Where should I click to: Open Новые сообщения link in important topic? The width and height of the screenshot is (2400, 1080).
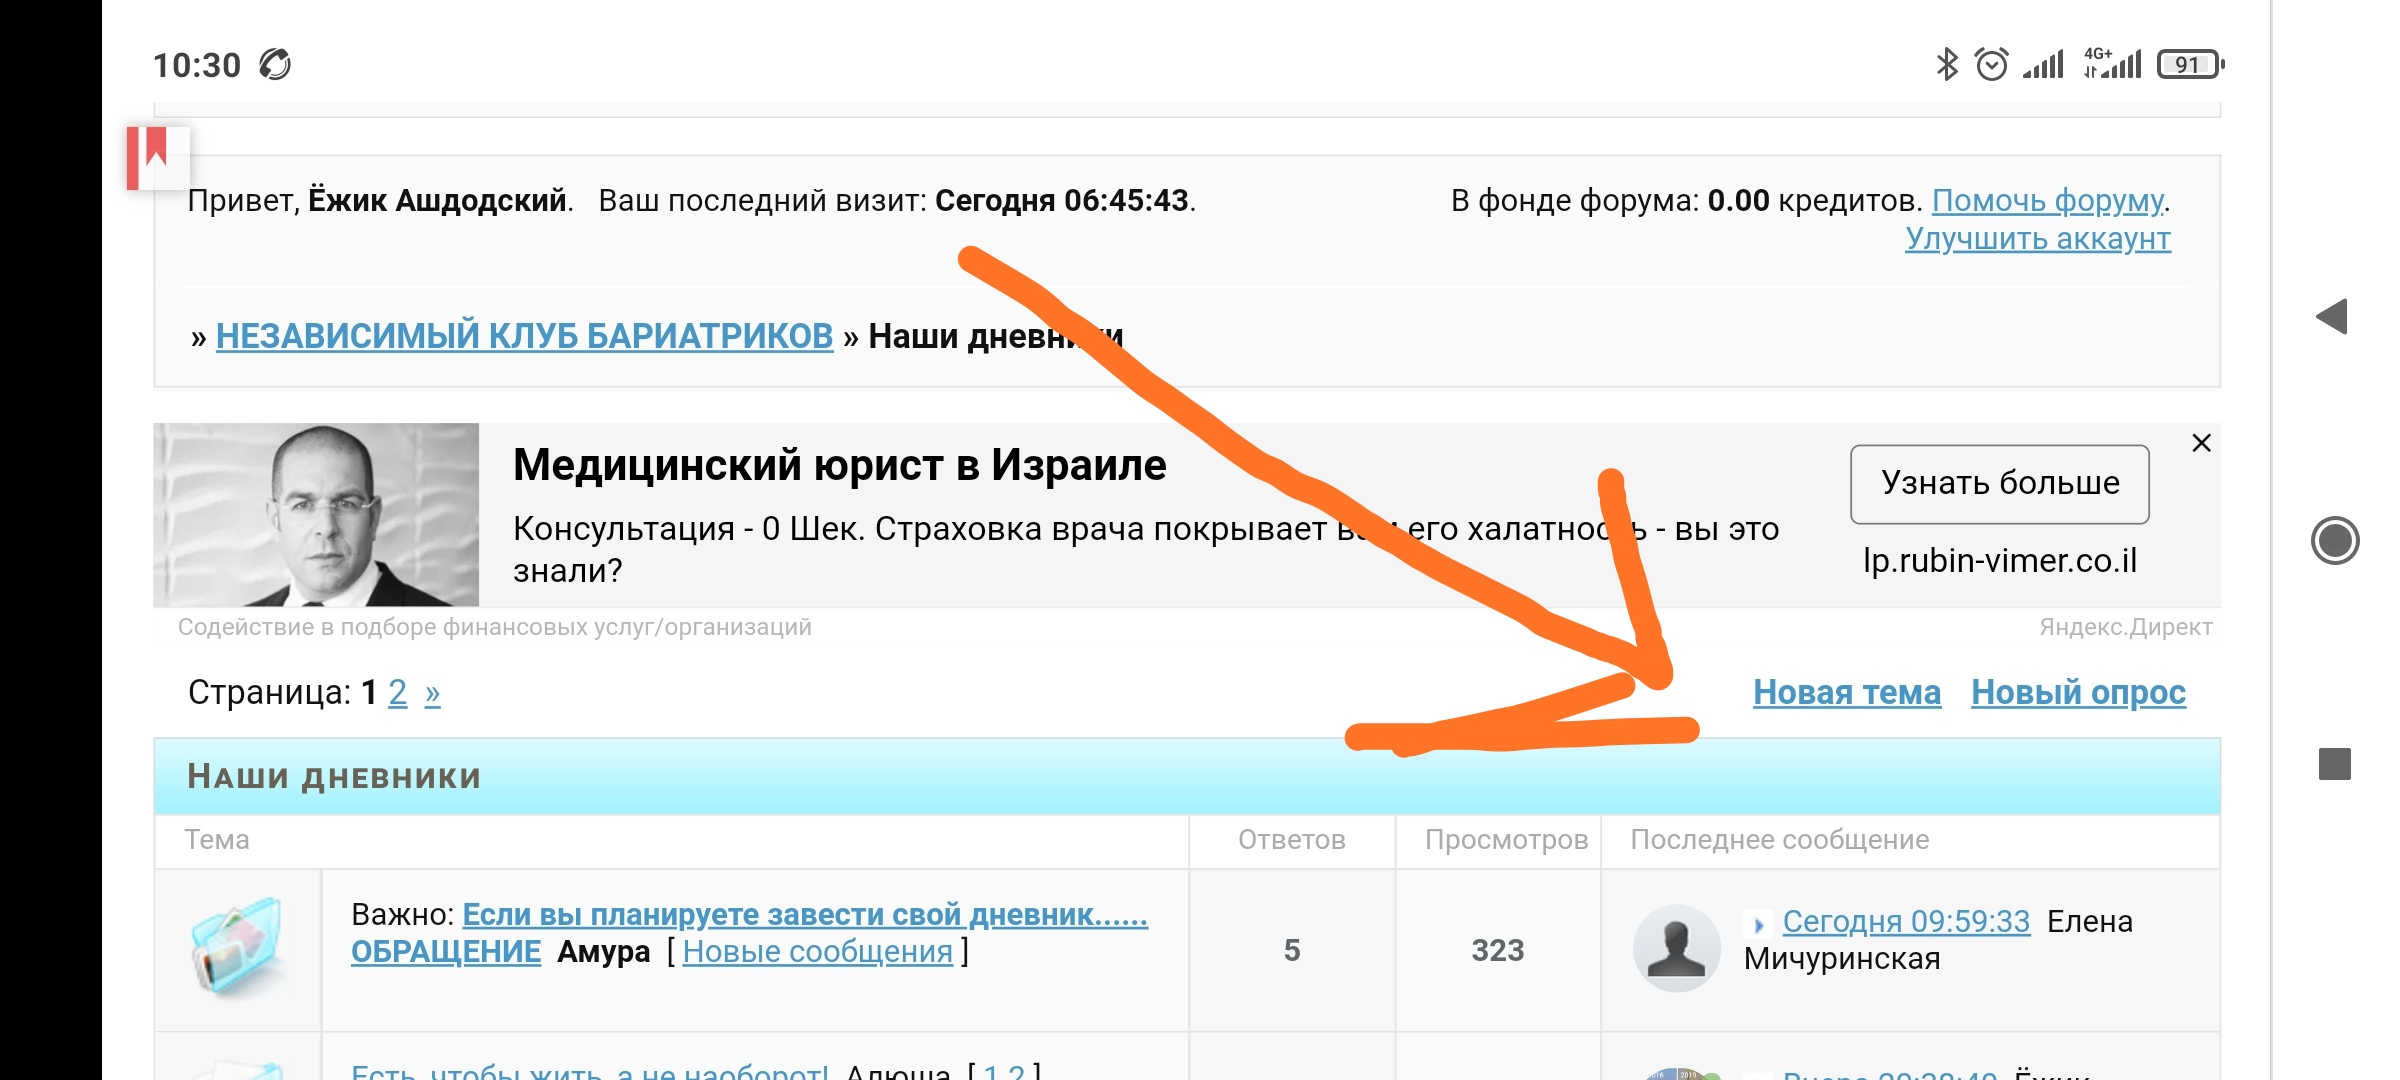coord(817,951)
